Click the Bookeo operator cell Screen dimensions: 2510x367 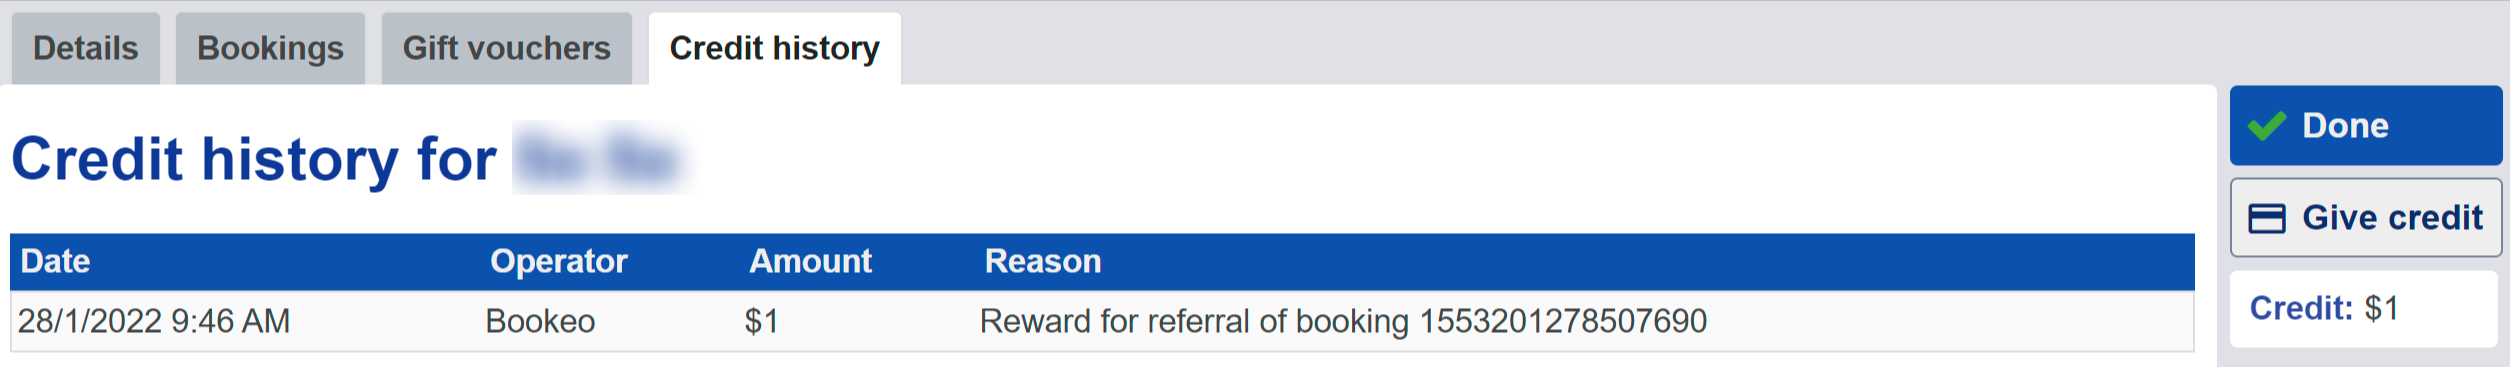(x=540, y=321)
